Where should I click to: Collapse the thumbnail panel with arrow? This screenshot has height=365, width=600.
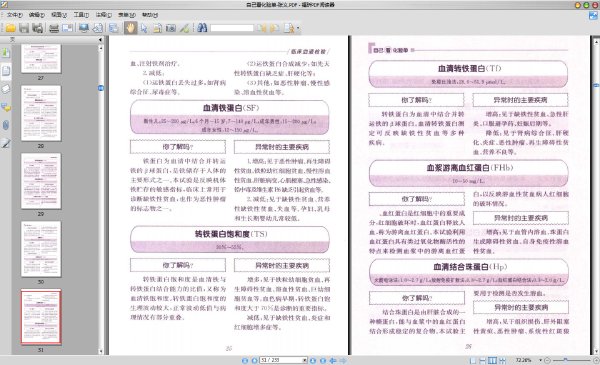click(x=100, y=40)
